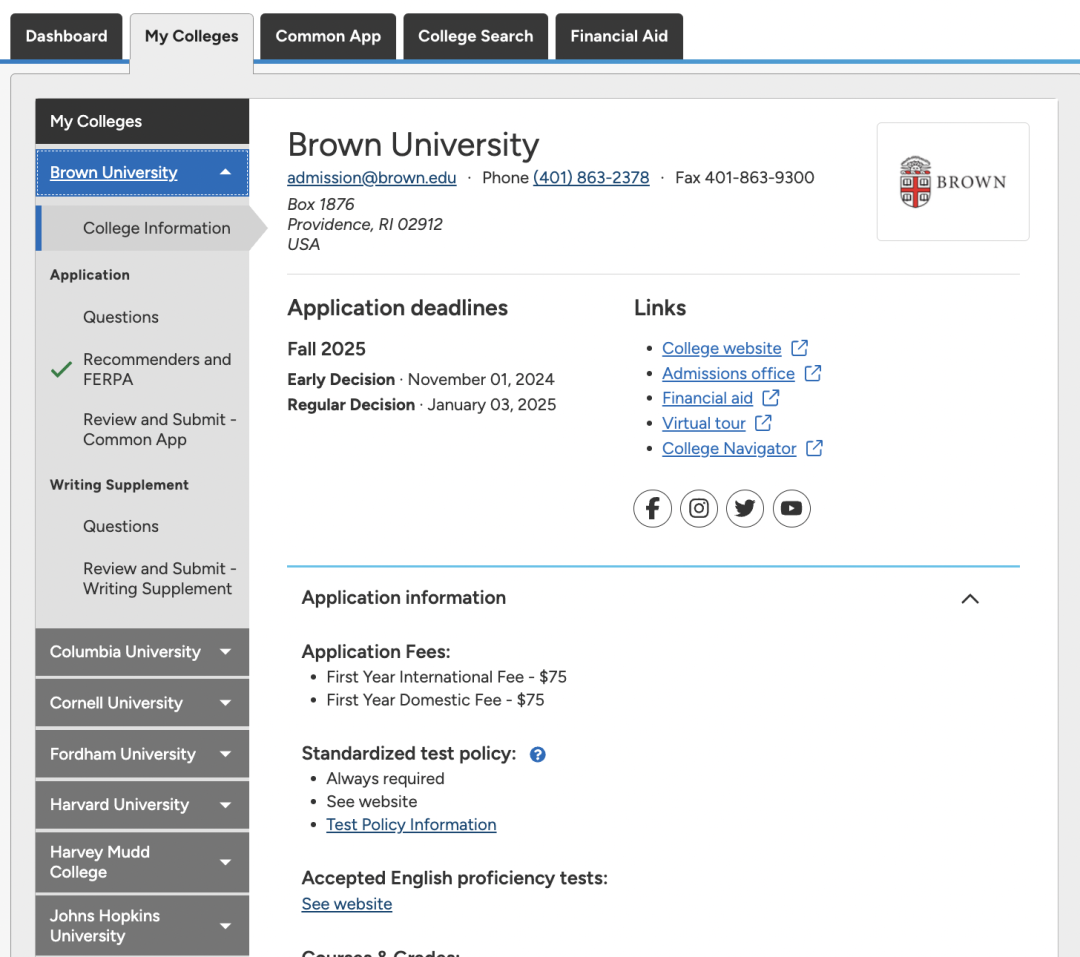Click the Test Policy Information link

click(x=411, y=825)
